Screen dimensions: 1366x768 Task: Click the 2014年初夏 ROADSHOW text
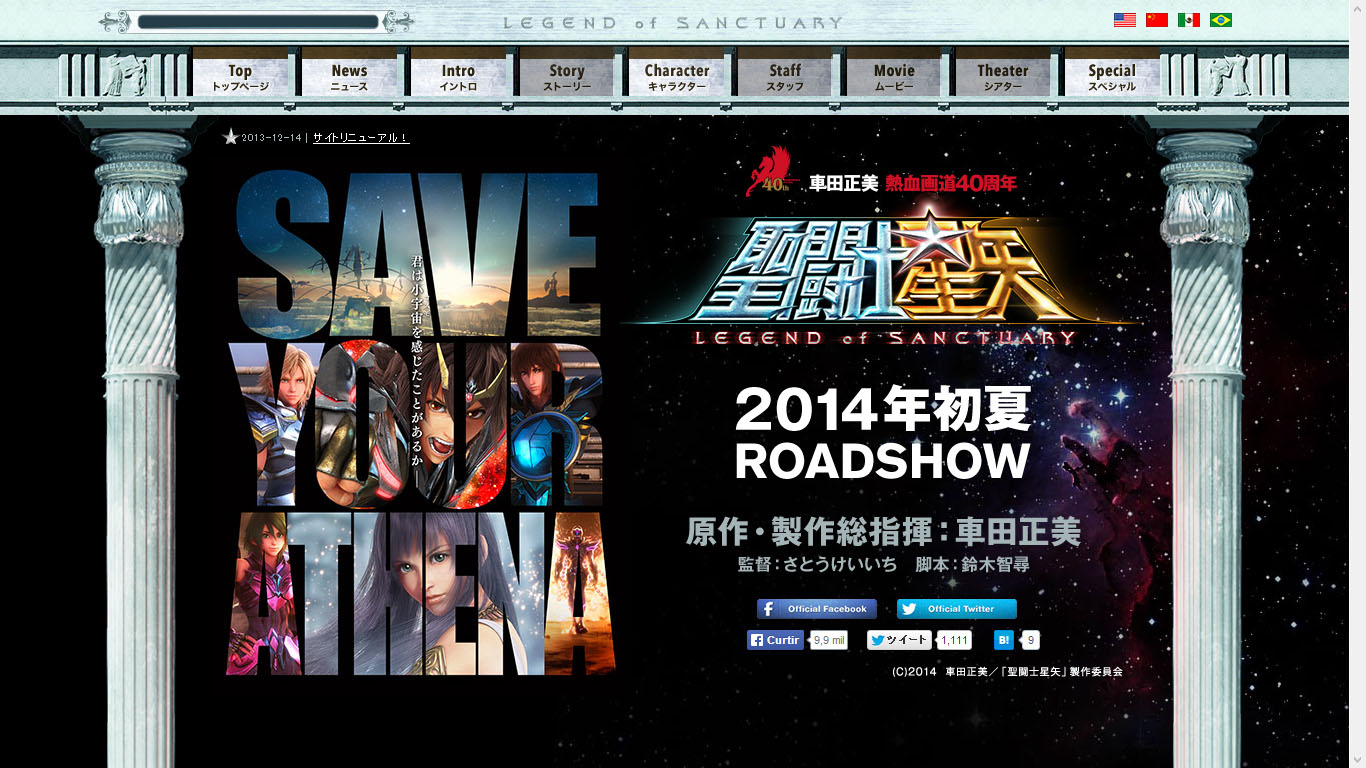(883, 435)
